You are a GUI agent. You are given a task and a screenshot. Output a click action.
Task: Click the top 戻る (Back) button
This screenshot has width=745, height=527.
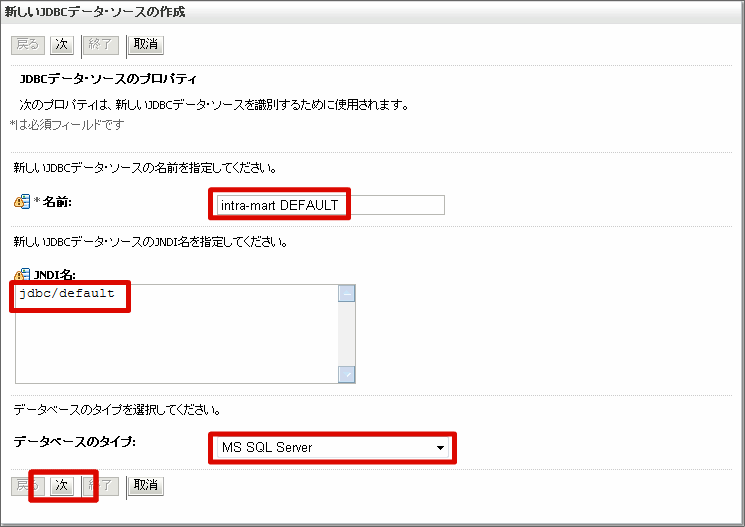point(28,45)
